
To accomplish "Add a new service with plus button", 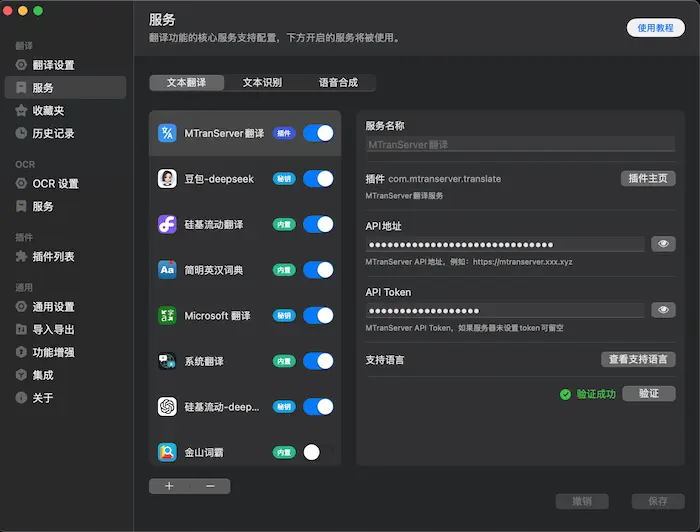I will tap(169, 486).
